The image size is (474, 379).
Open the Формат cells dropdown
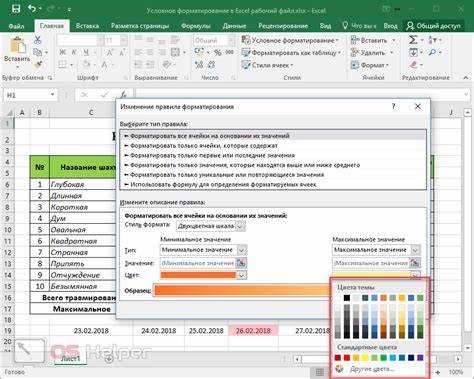[370, 65]
